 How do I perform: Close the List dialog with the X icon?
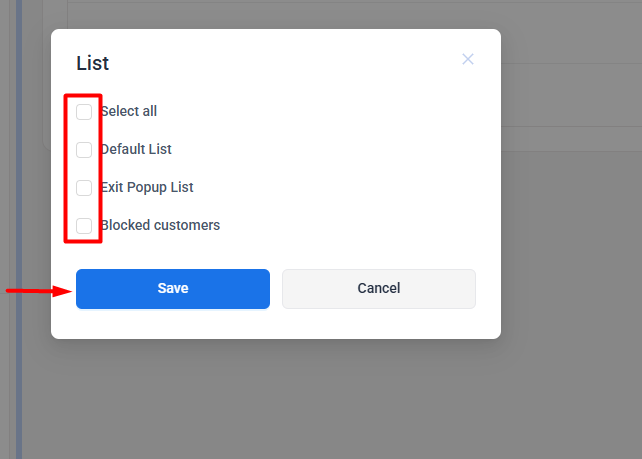click(x=468, y=59)
